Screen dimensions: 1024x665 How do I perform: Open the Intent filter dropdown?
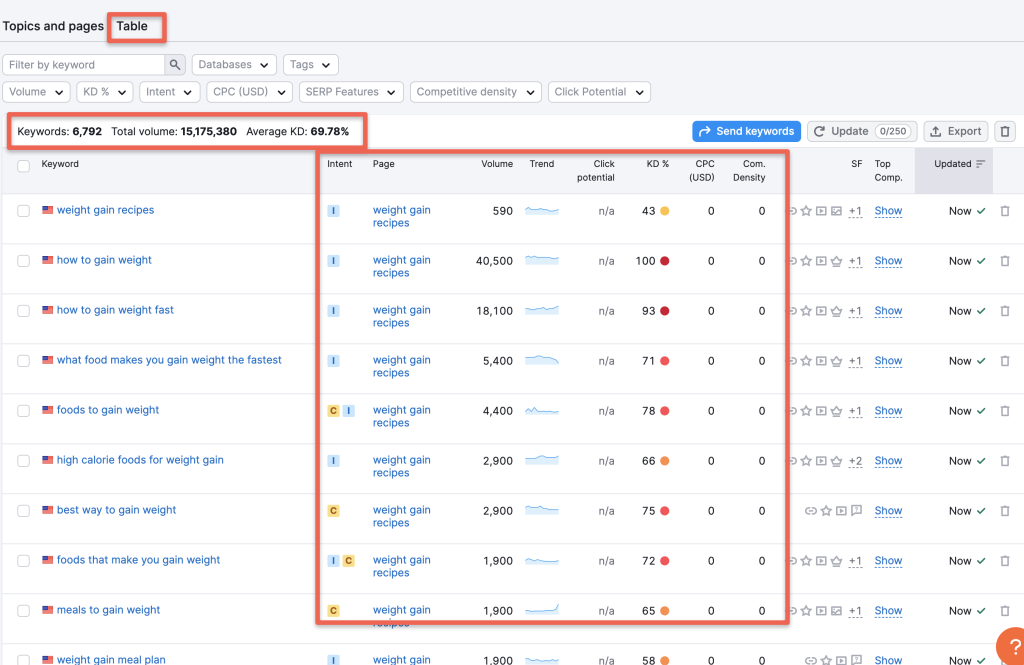169,91
